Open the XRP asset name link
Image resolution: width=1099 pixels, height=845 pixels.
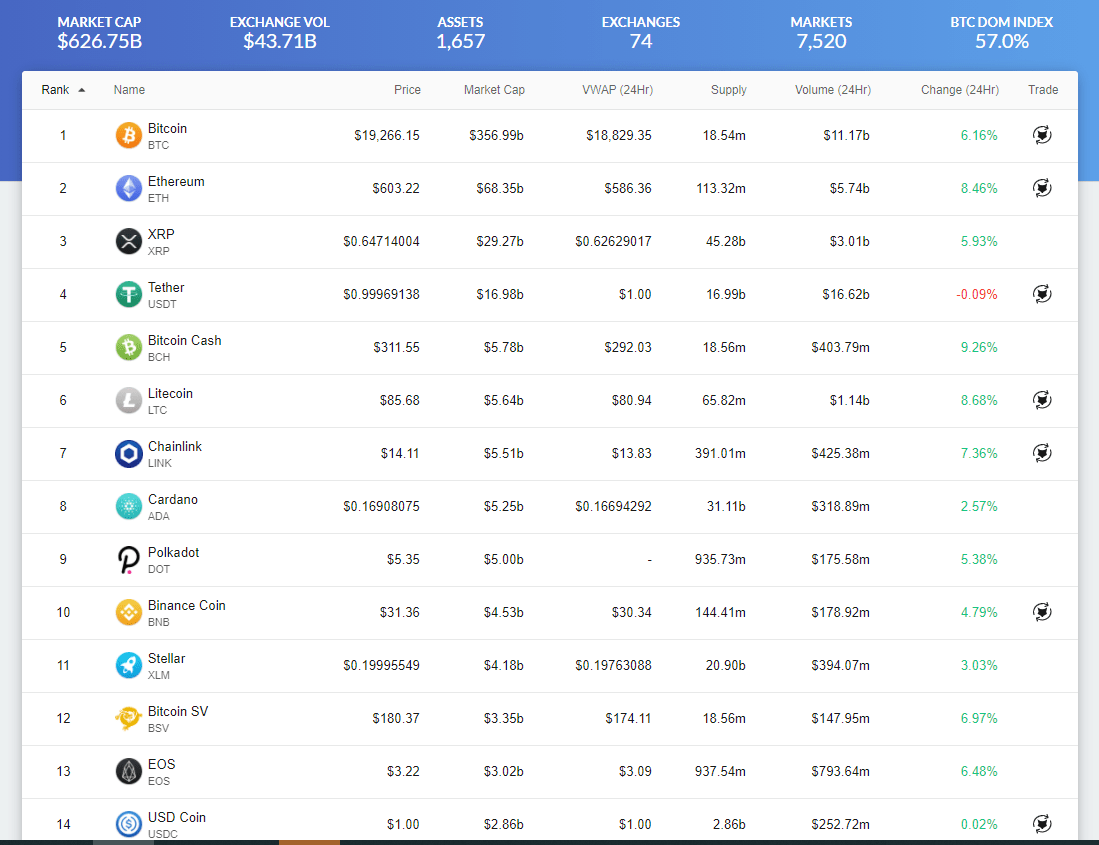(161, 235)
